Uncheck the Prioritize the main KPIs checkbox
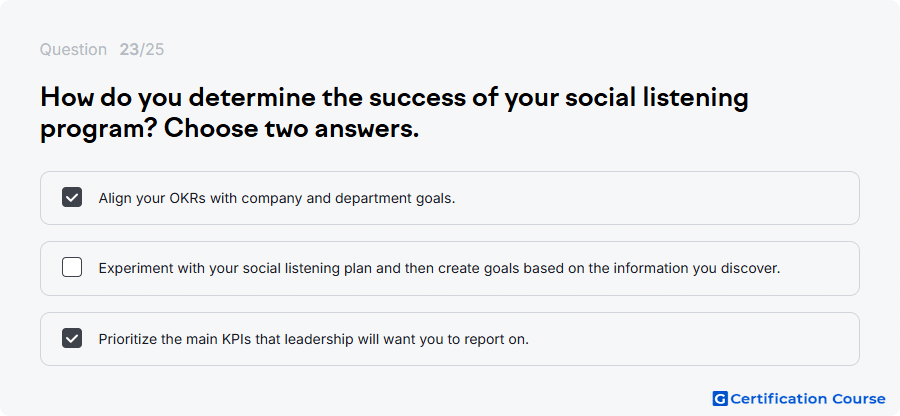Screen dimensions: 900x416 tap(72, 338)
